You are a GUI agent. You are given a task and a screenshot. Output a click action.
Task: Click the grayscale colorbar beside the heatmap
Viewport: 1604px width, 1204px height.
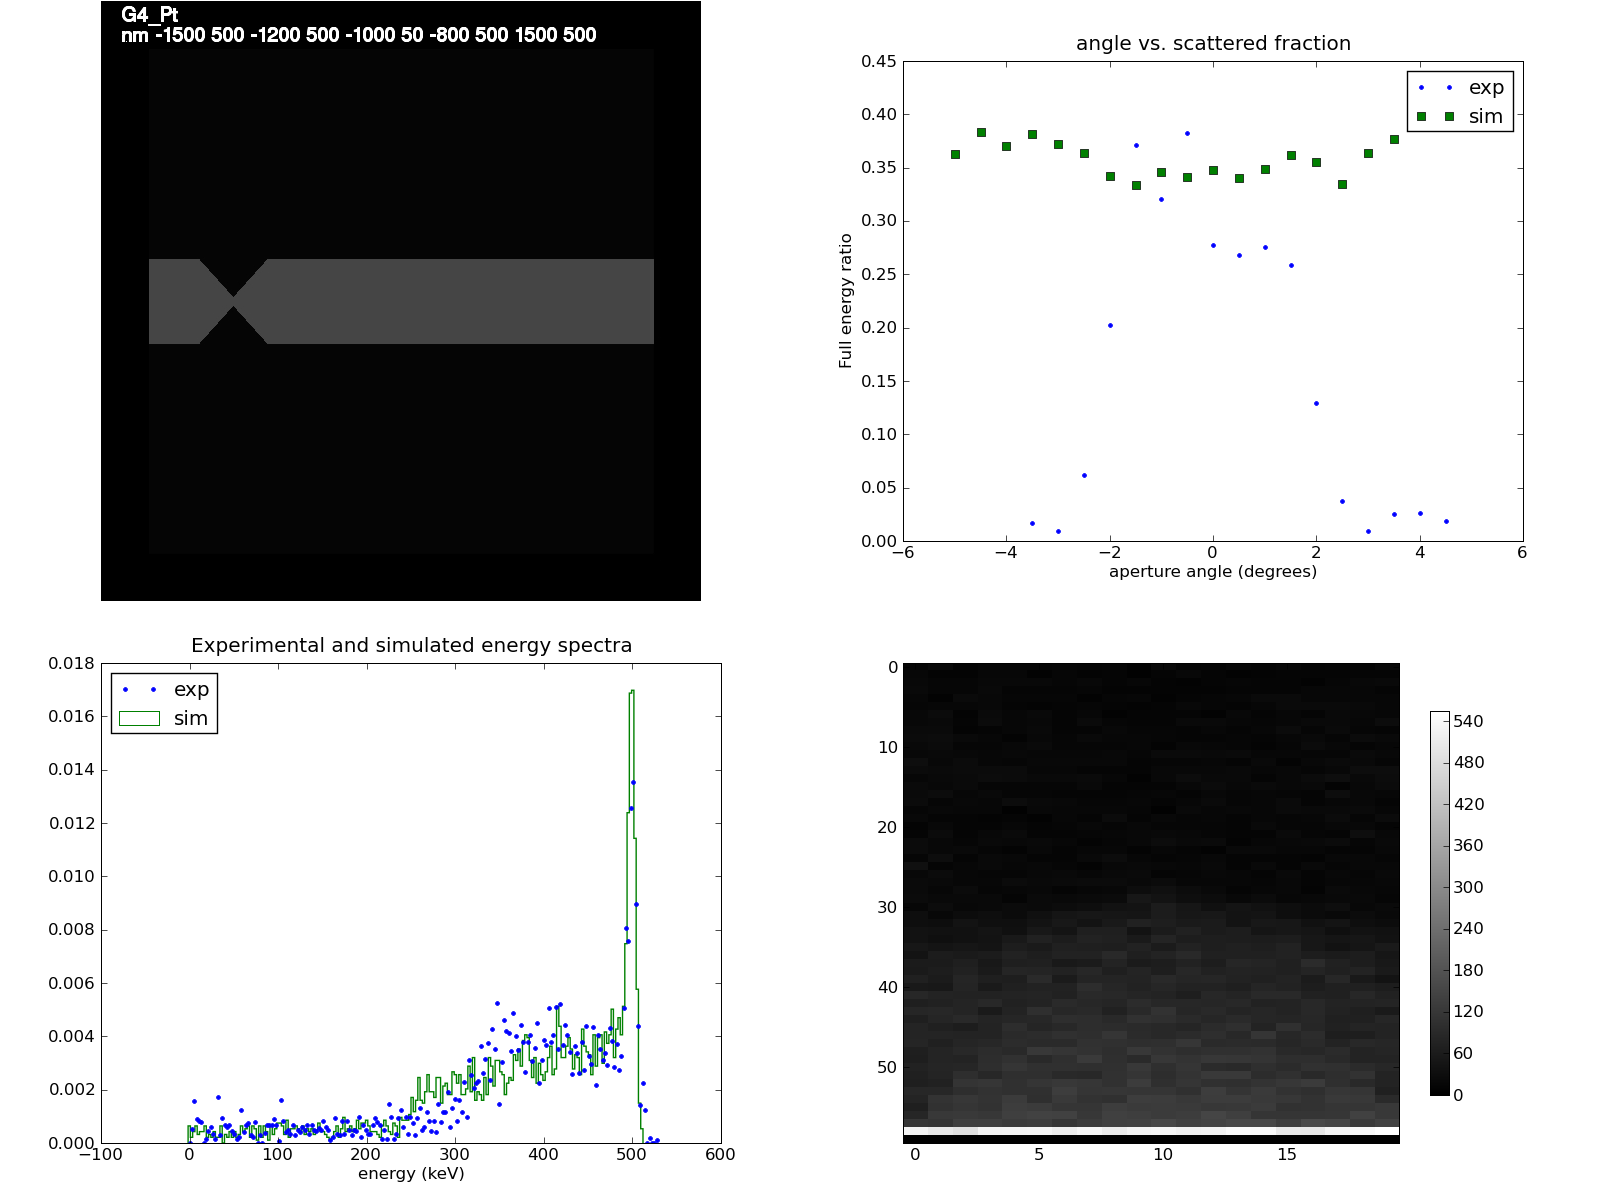pyautogui.click(x=1440, y=903)
